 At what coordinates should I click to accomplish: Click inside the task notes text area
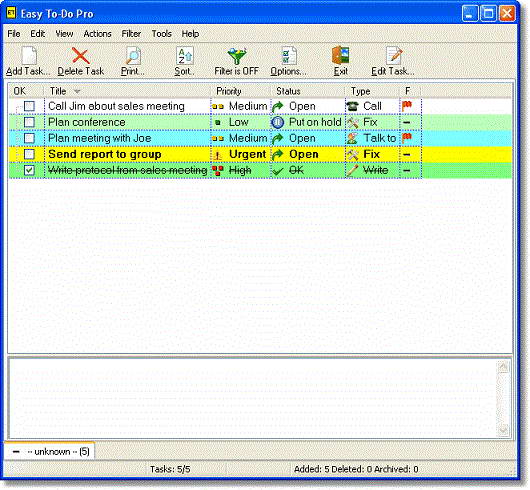[253, 398]
